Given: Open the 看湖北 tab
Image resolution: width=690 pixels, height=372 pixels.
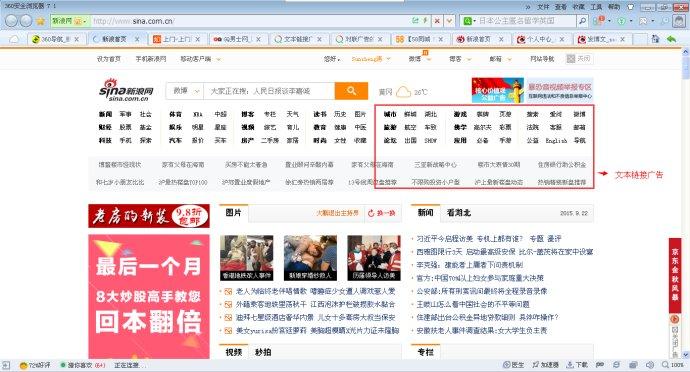Looking at the screenshot, I should [459, 213].
